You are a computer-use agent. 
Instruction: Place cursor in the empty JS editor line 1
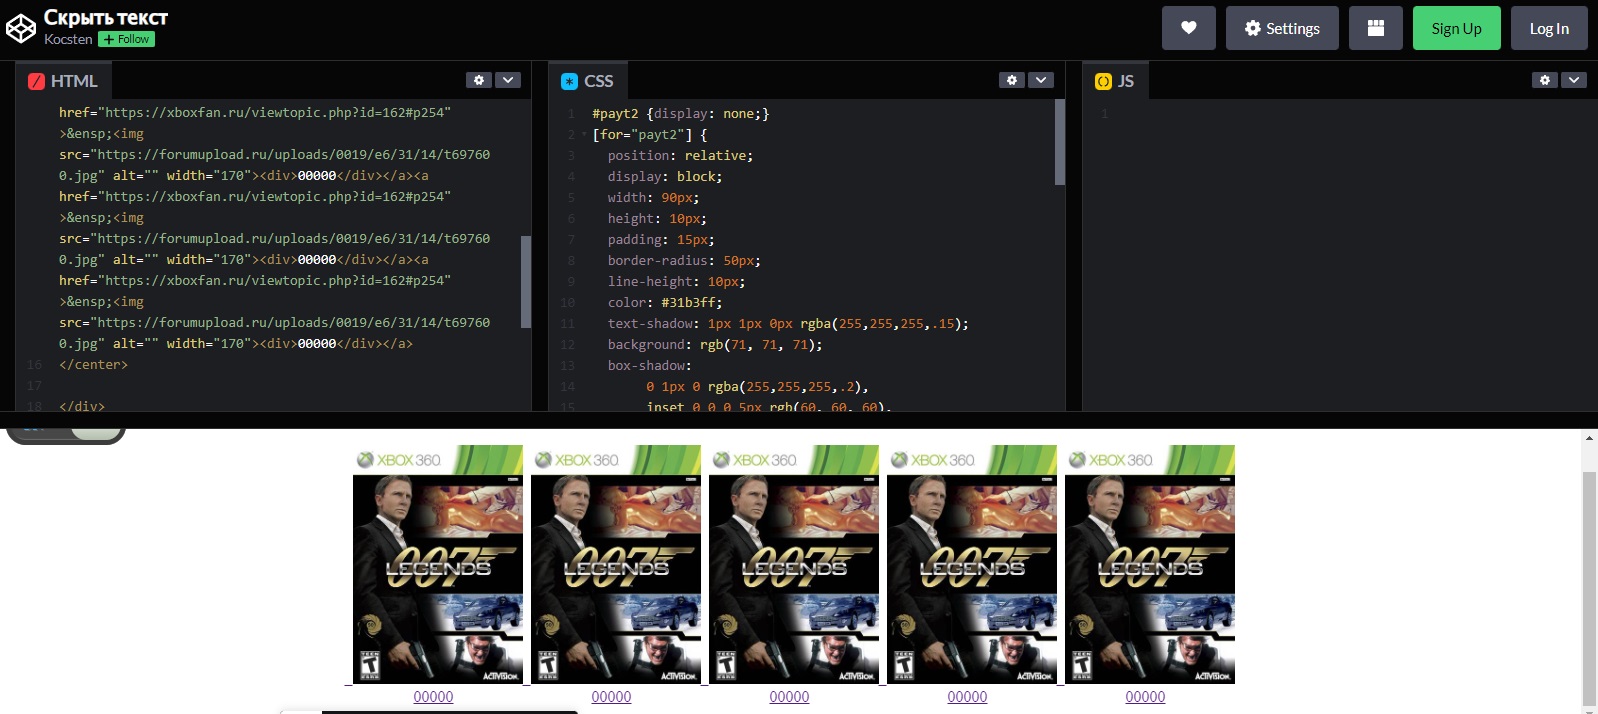1350,114
